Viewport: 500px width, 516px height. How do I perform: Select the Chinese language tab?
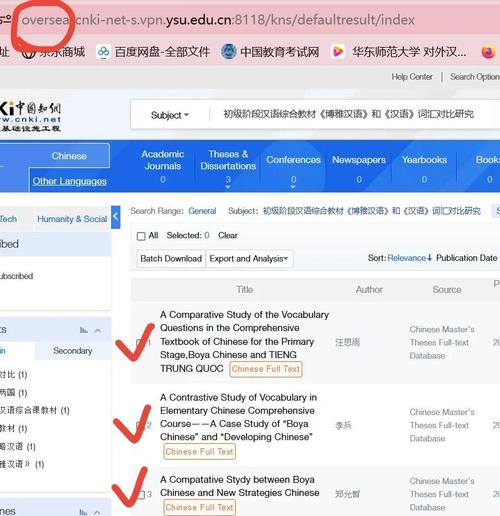pos(69,156)
